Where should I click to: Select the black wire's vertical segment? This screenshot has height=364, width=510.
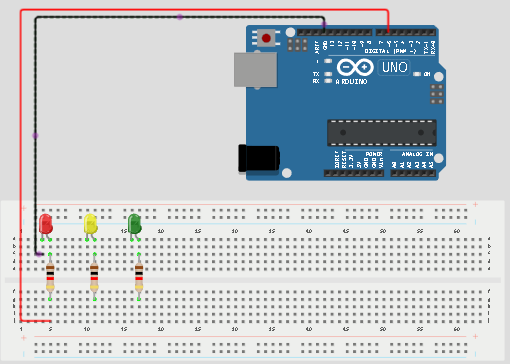pyautogui.click(x=35, y=136)
